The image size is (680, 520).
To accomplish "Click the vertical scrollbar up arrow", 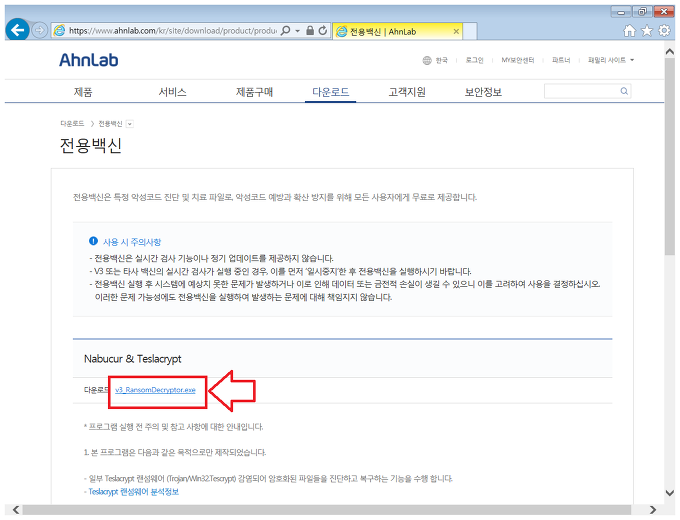I will coord(670,51).
